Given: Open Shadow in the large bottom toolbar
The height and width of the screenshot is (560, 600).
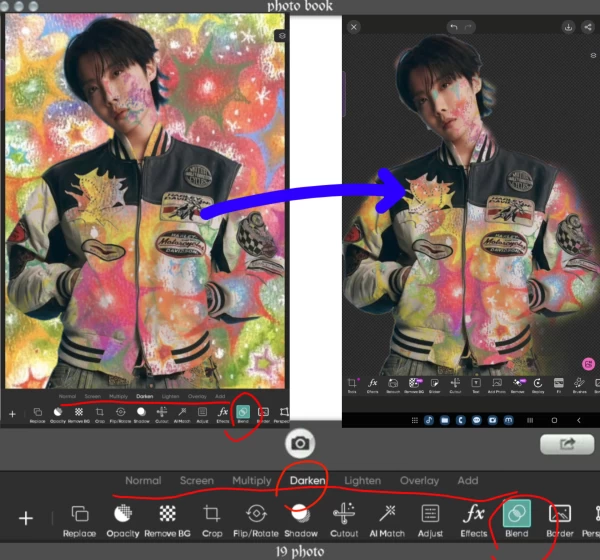Looking at the screenshot, I should [x=301, y=521].
